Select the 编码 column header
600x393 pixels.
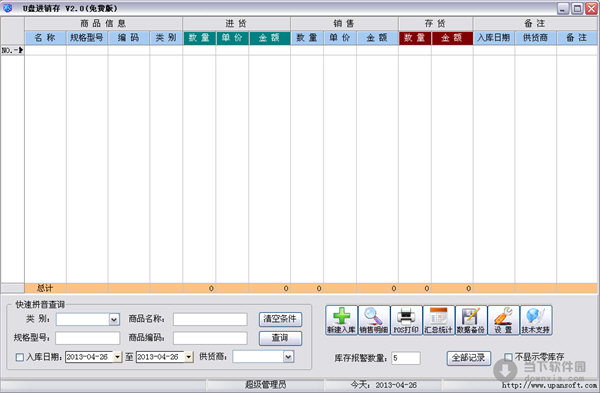pyautogui.click(x=129, y=38)
